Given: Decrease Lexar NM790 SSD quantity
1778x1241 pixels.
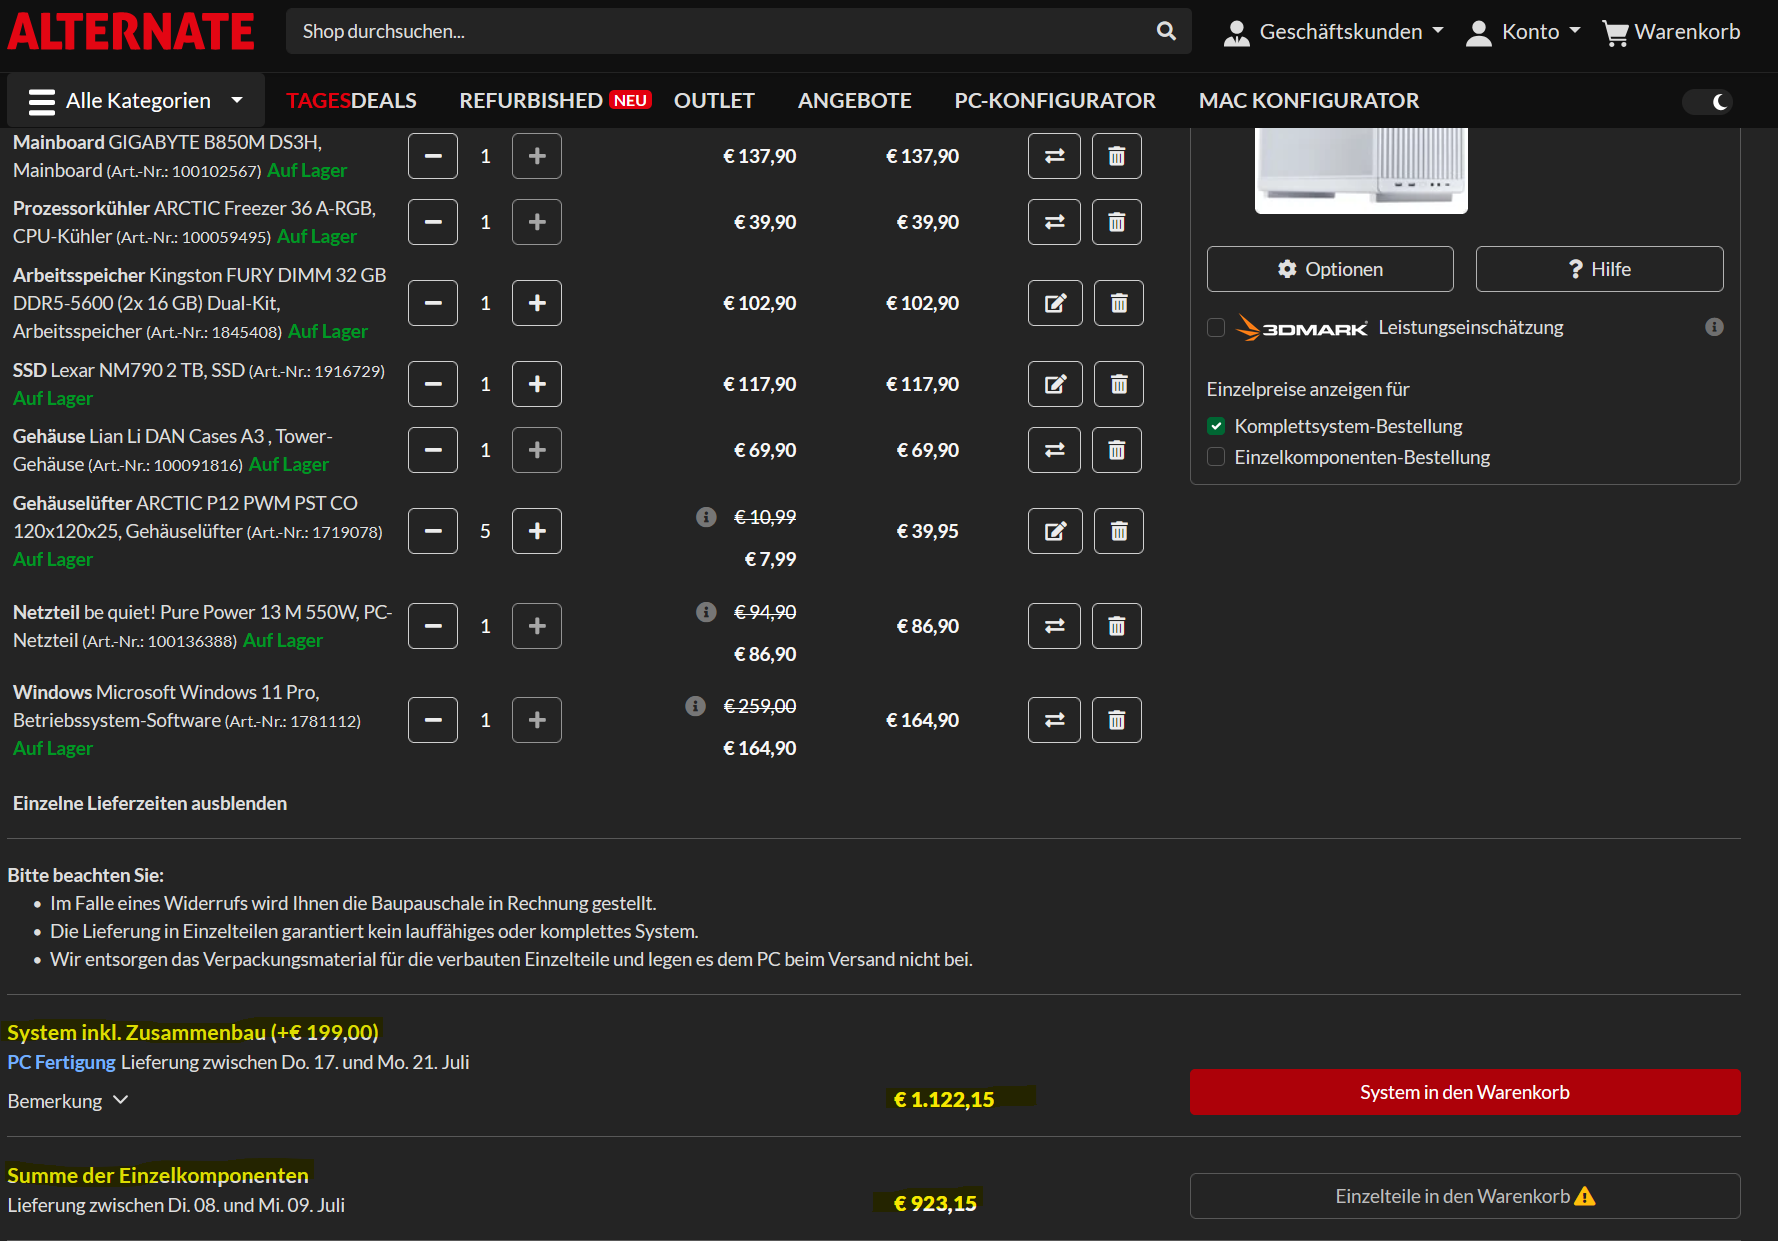Looking at the screenshot, I should point(433,384).
